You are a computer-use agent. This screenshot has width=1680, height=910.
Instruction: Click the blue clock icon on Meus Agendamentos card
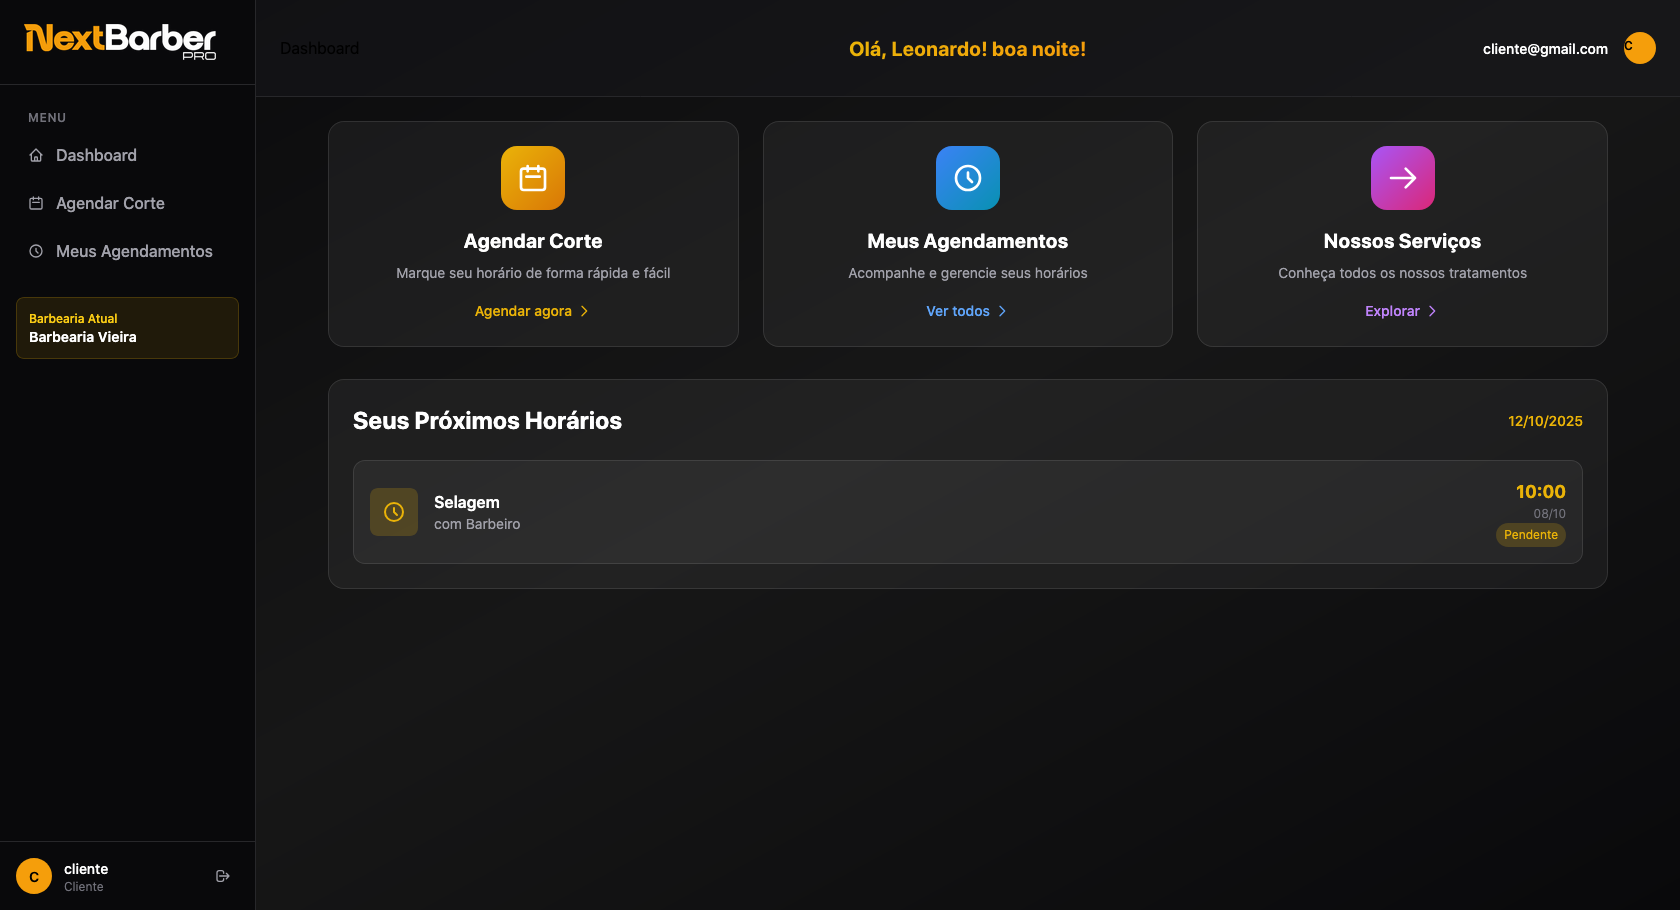coord(967,178)
